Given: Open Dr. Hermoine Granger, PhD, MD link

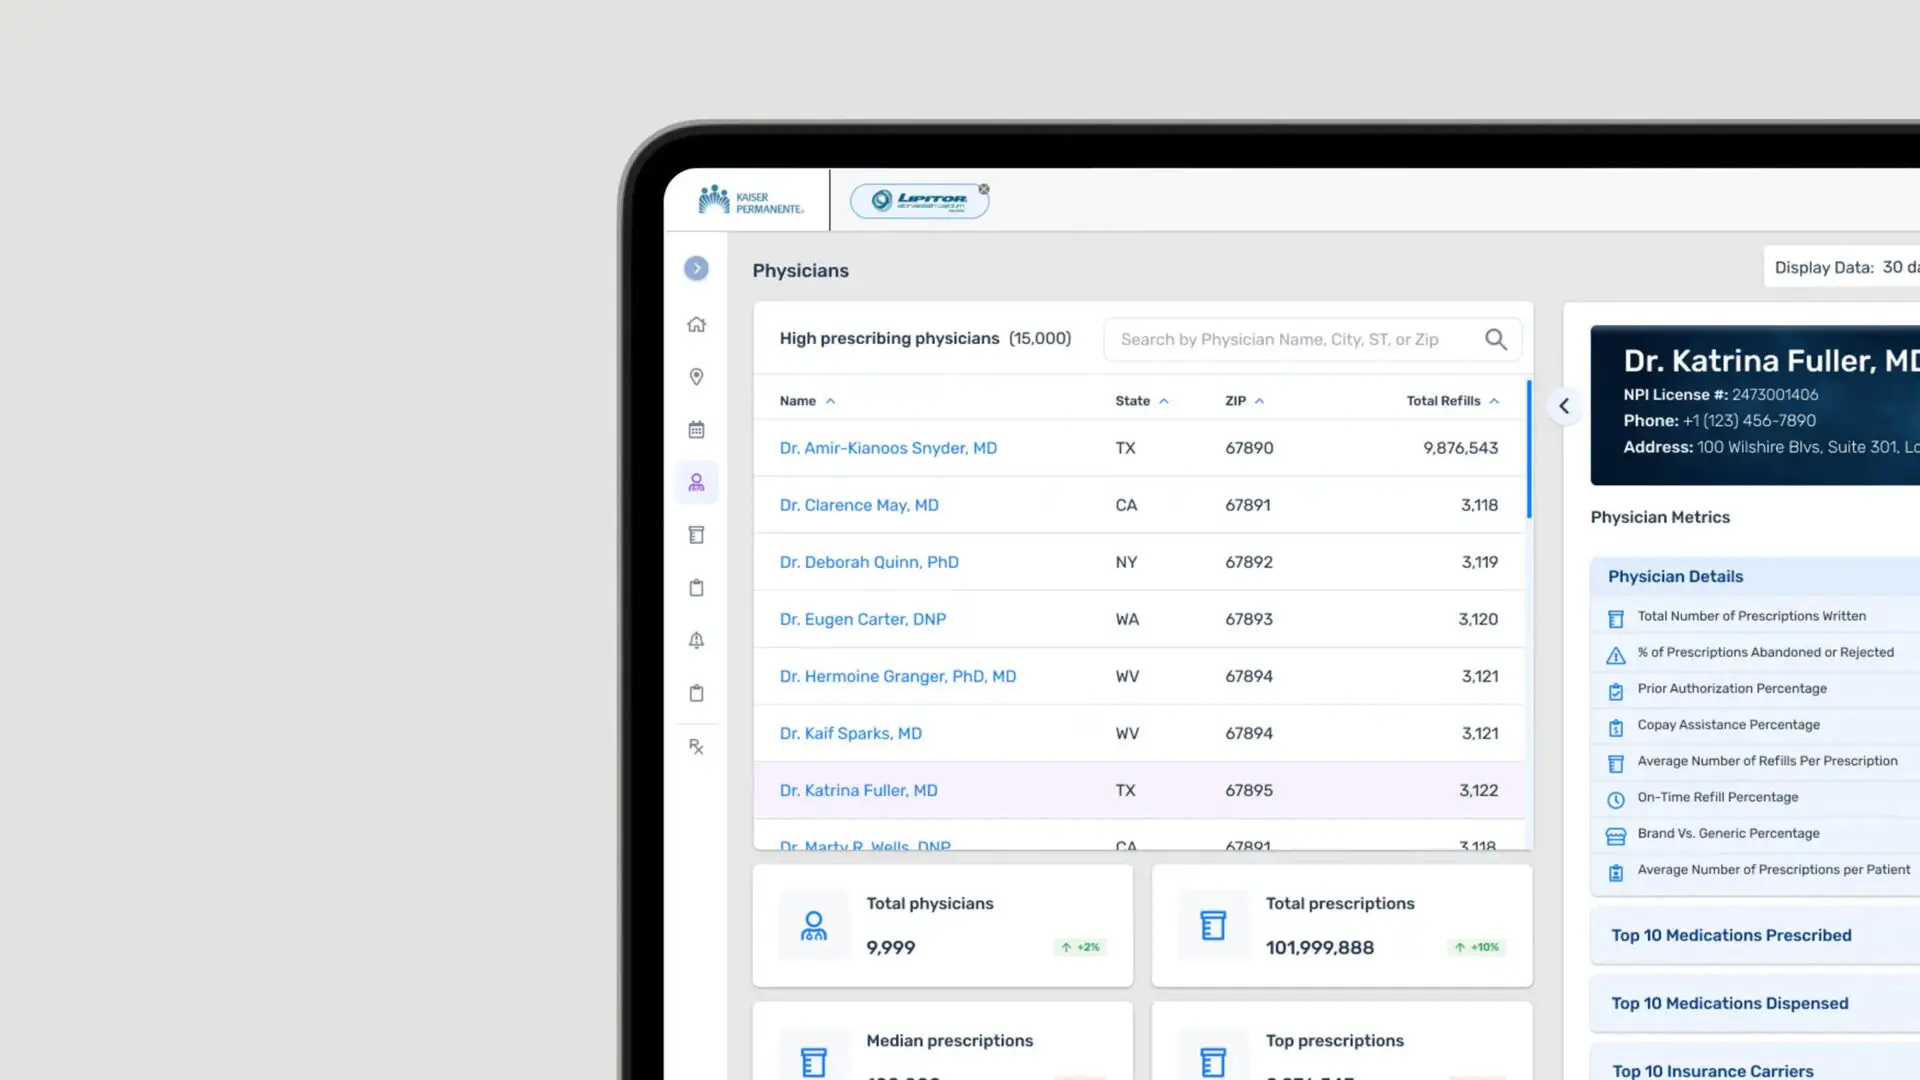Looking at the screenshot, I should [x=897, y=676].
